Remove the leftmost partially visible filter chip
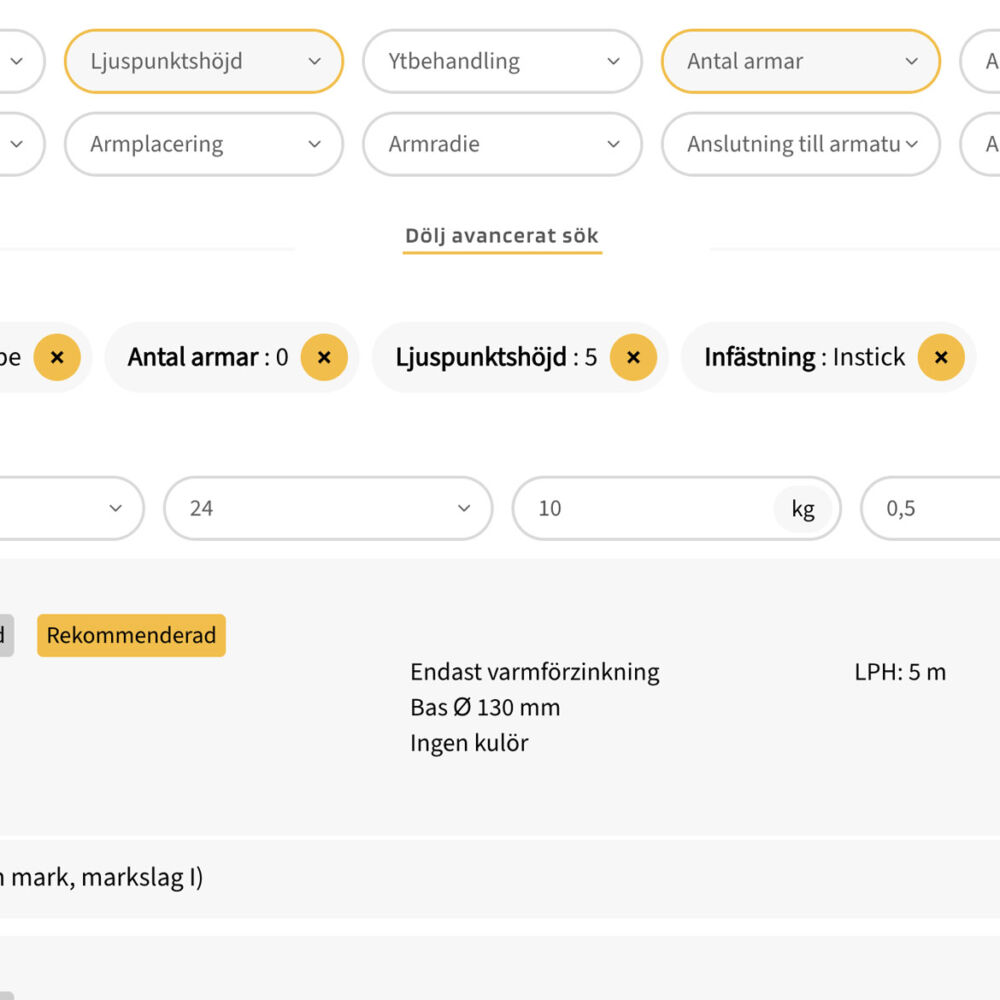Viewport: 1000px width, 1000px height. click(57, 357)
